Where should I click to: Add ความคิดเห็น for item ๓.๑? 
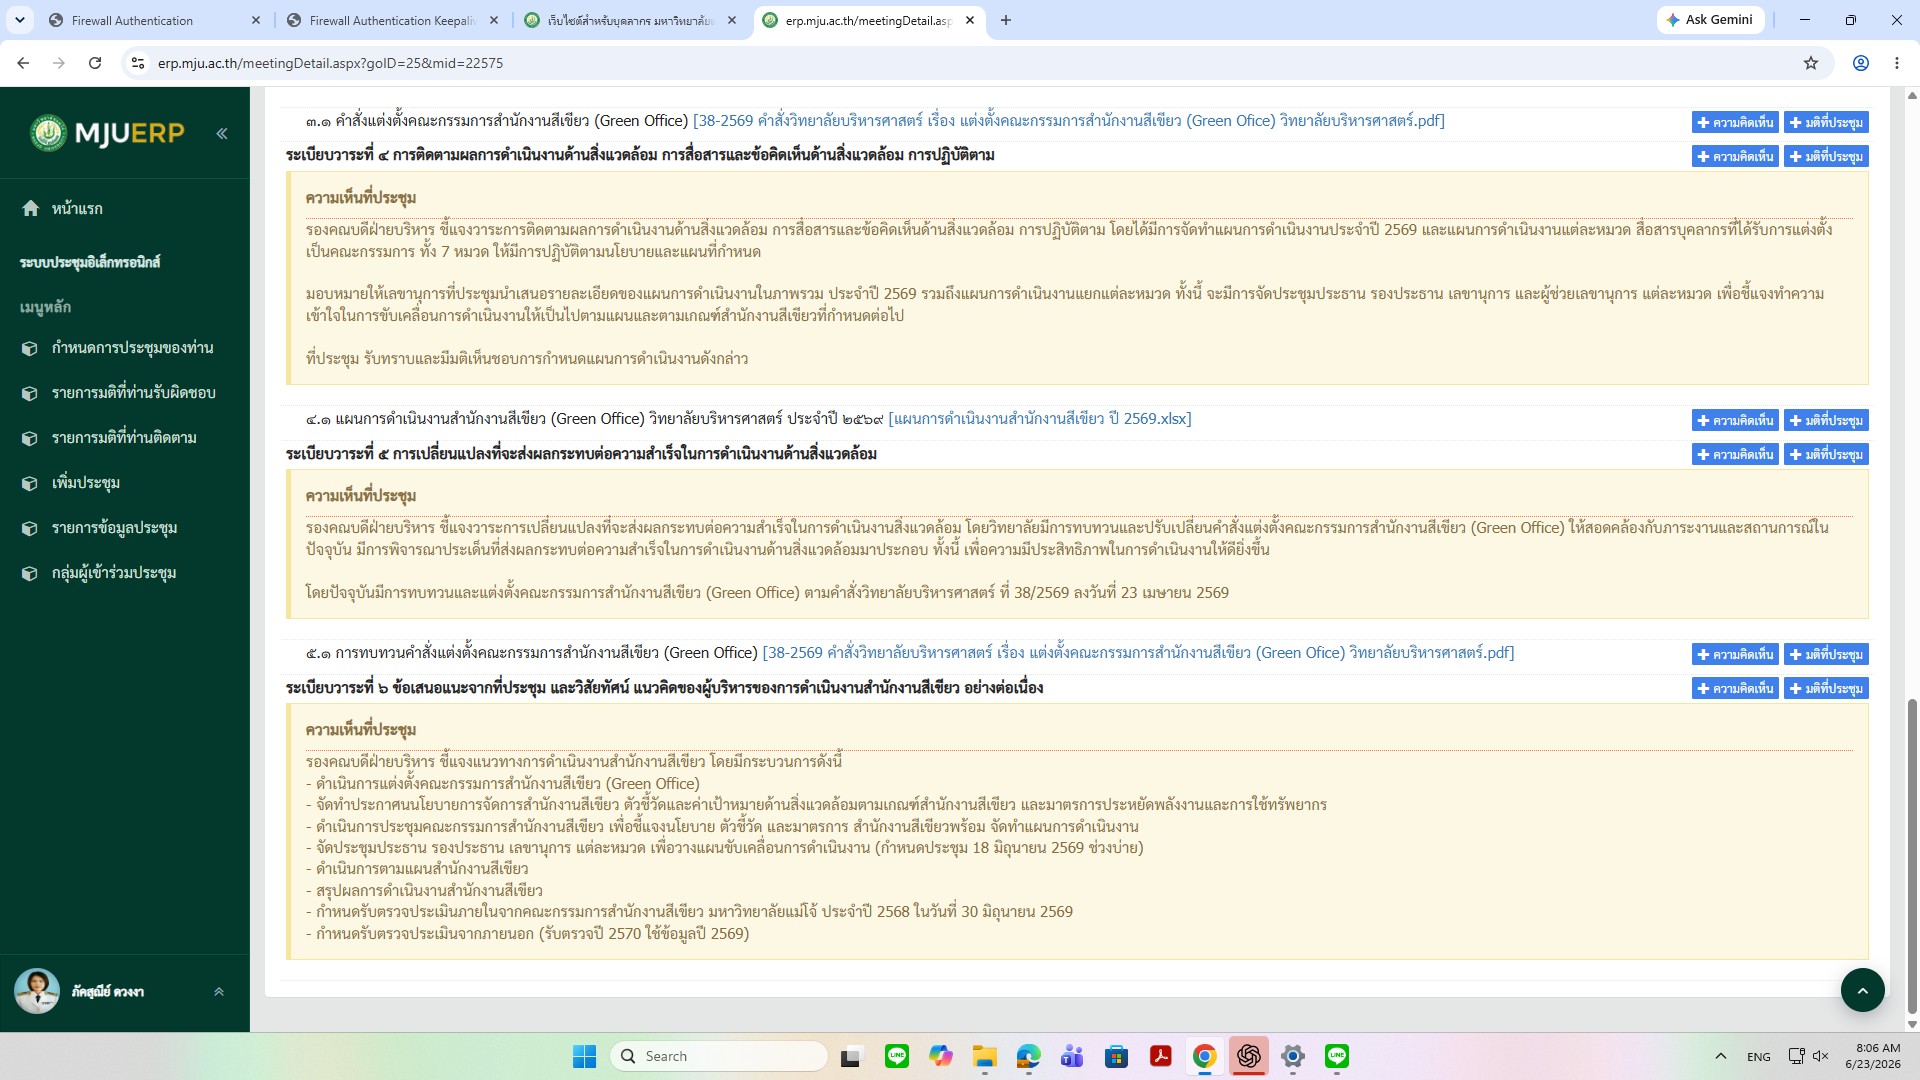[x=1735, y=122]
